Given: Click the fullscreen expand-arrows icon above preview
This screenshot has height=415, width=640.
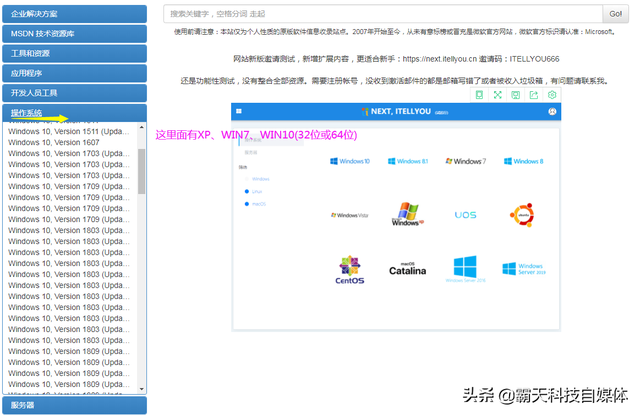Looking at the screenshot, I should click(x=498, y=95).
